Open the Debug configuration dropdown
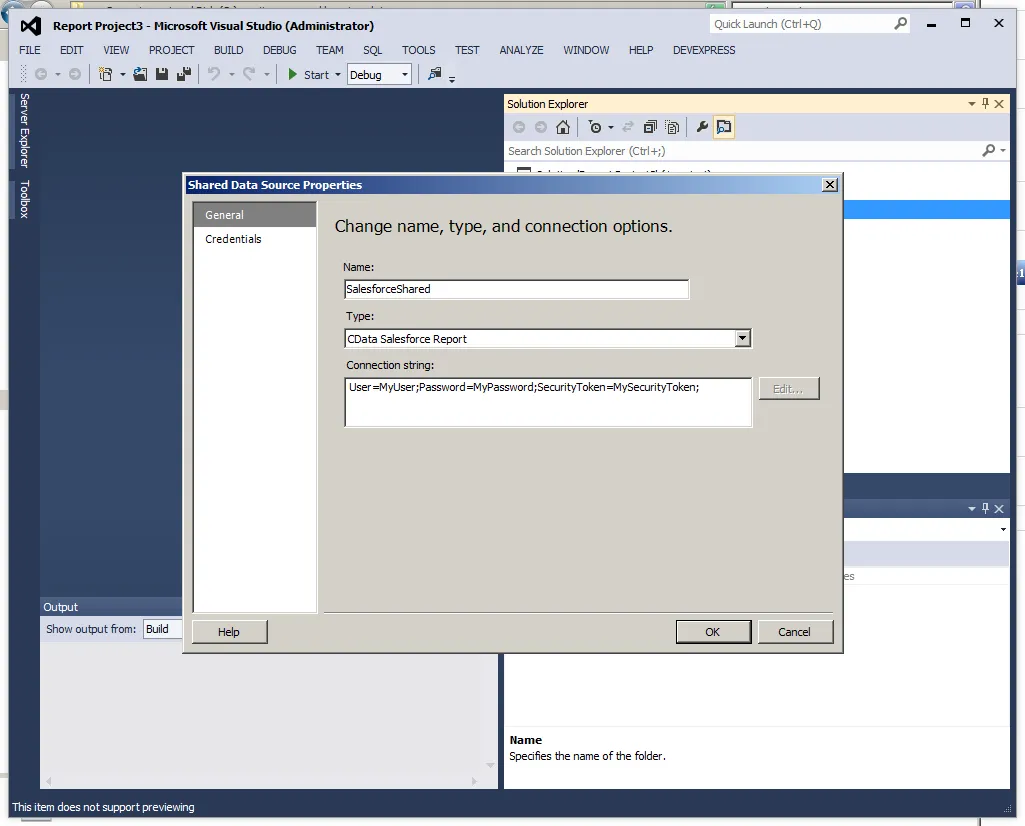Screen dimensions: 1025x826 pyautogui.click(x=378, y=74)
